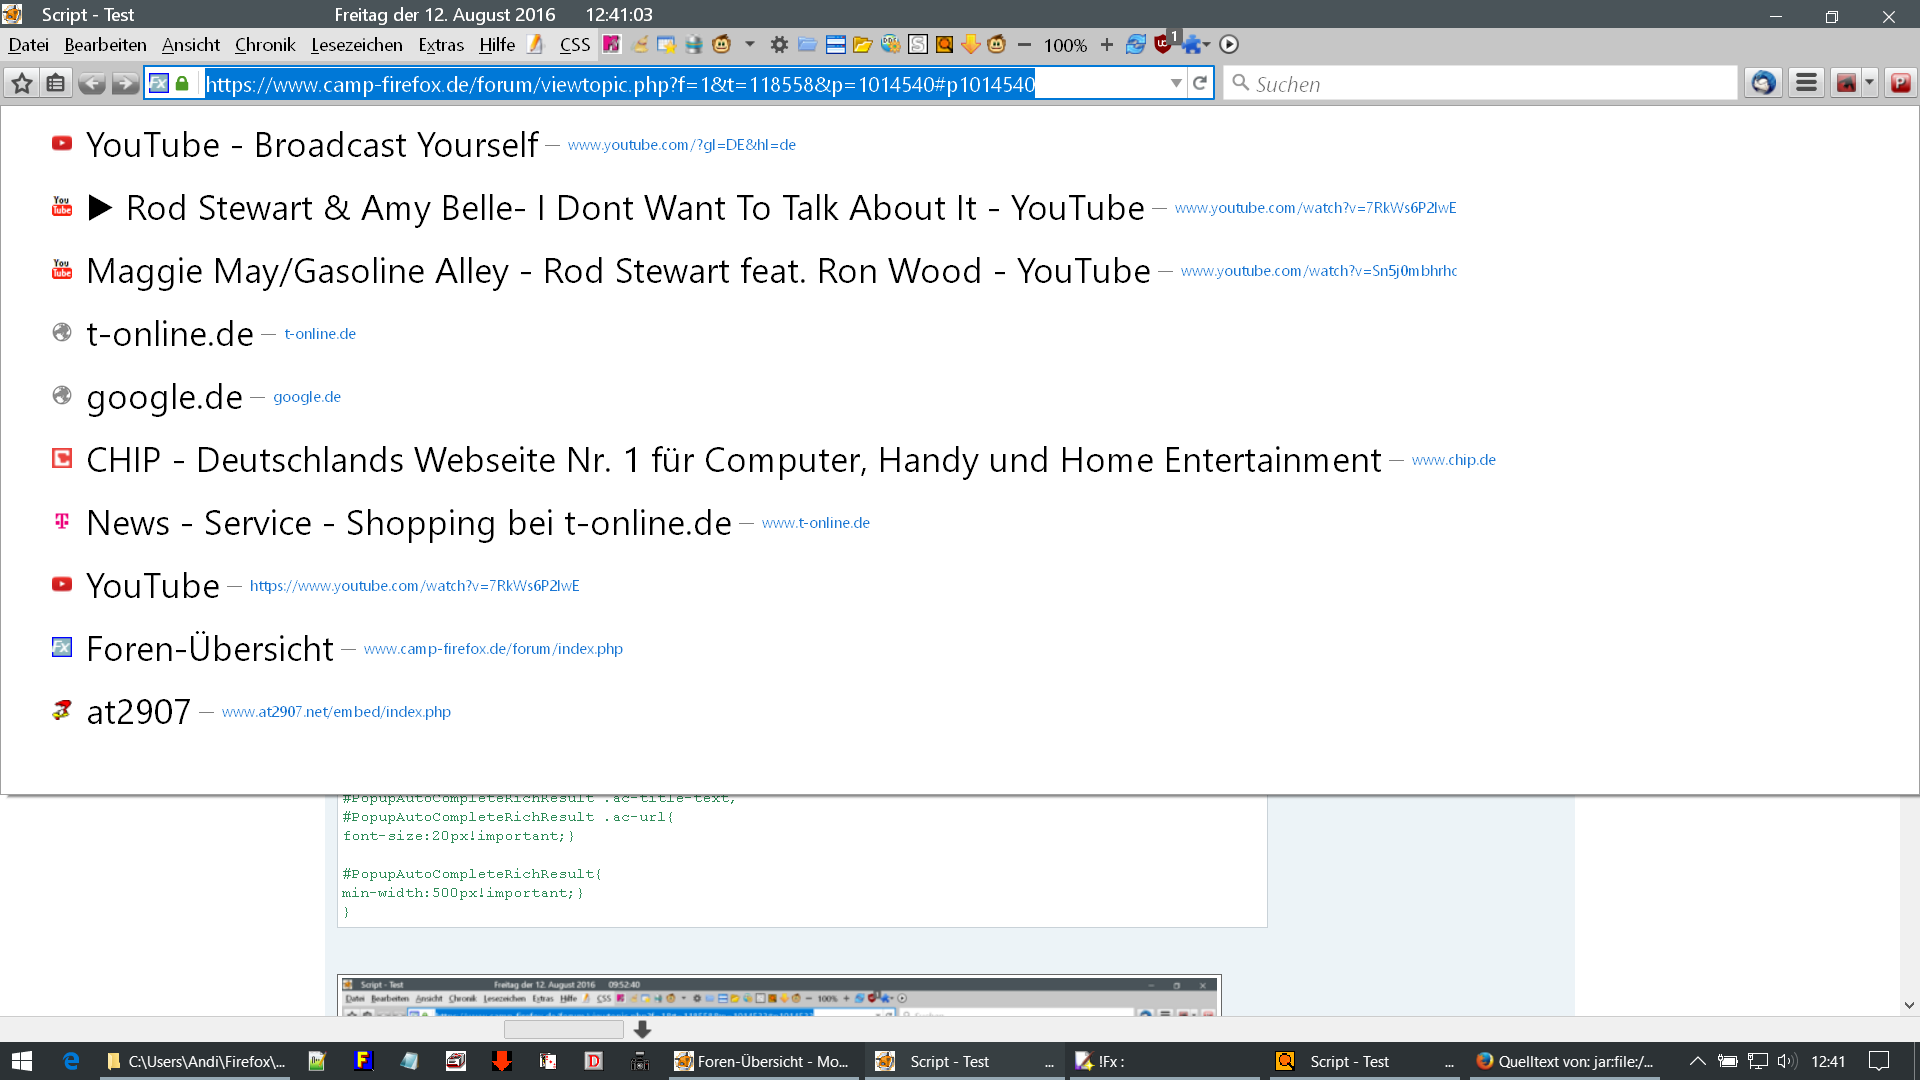Click the page vertical scrollbar down arrow
Image resolution: width=1920 pixels, height=1080 pixels.
(x=1909, y=1005)
